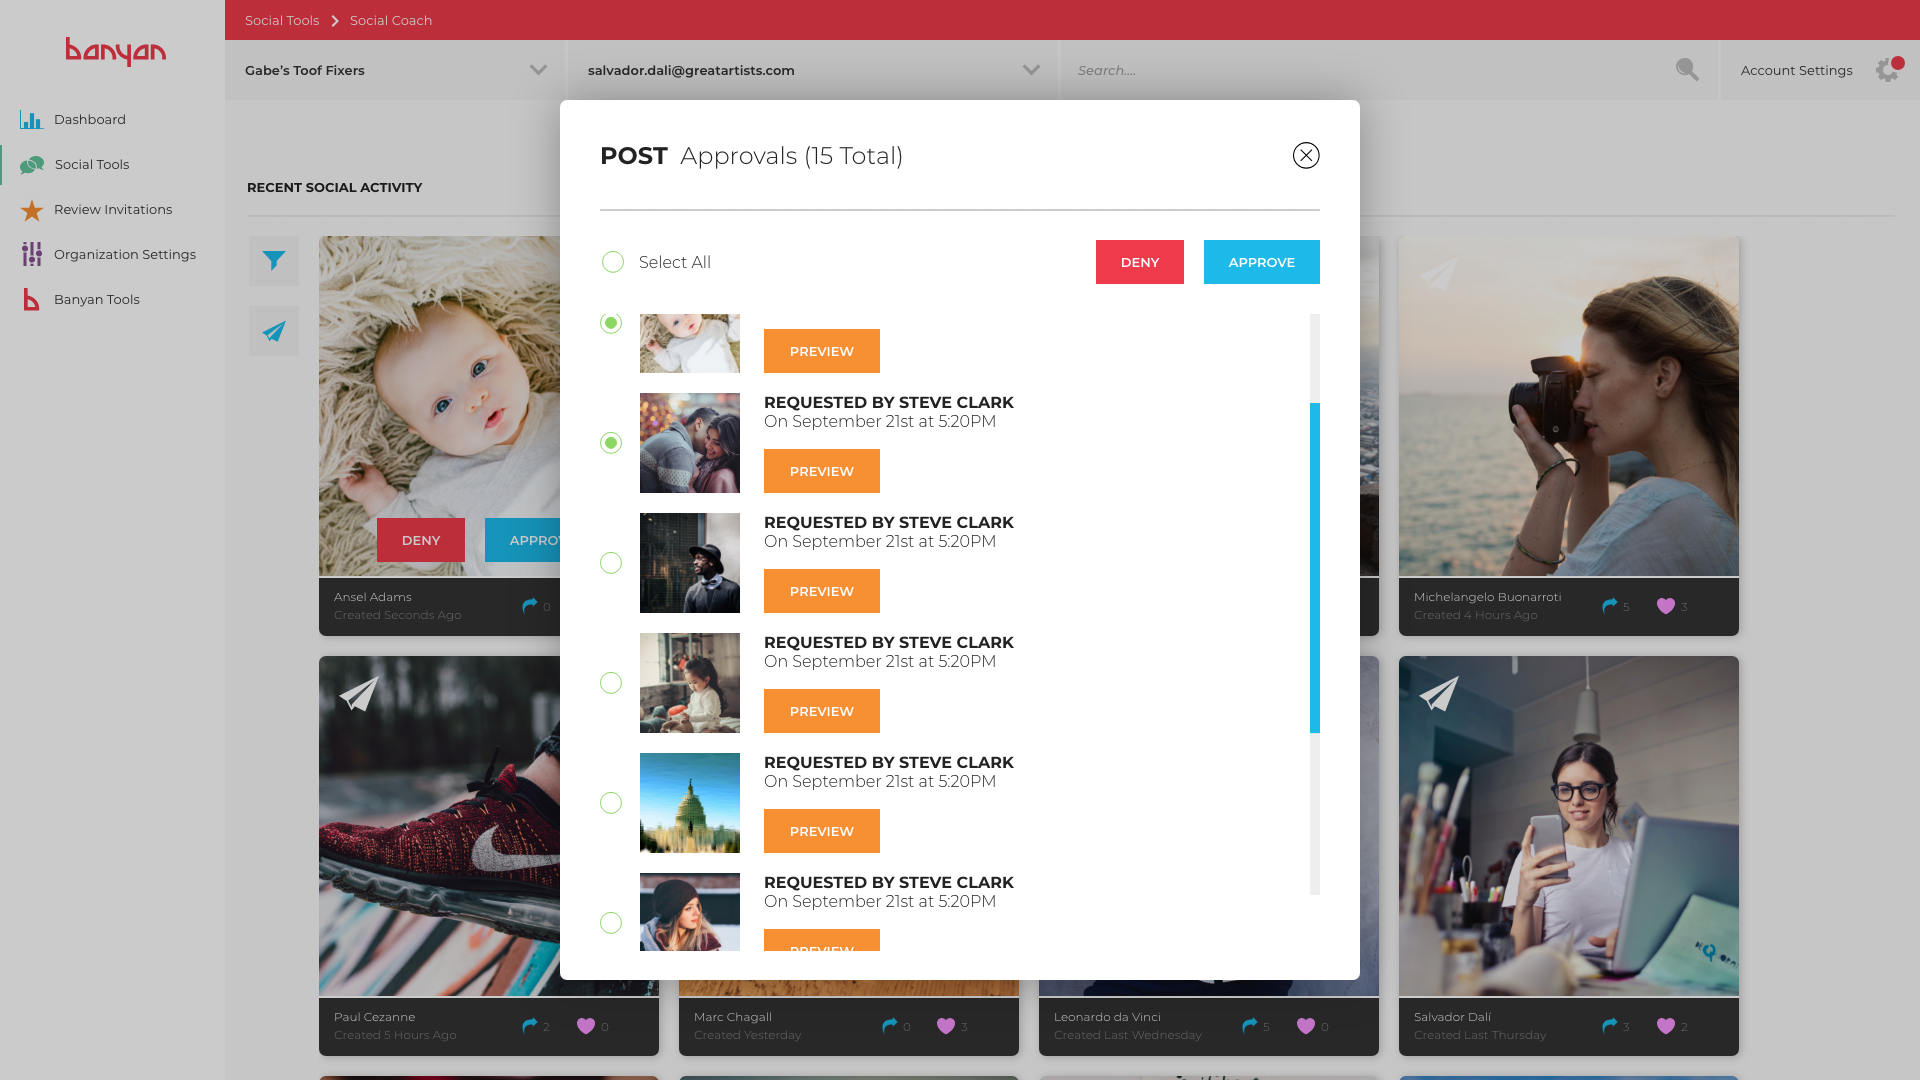Toggle the Select All radio button

point(613,262)
